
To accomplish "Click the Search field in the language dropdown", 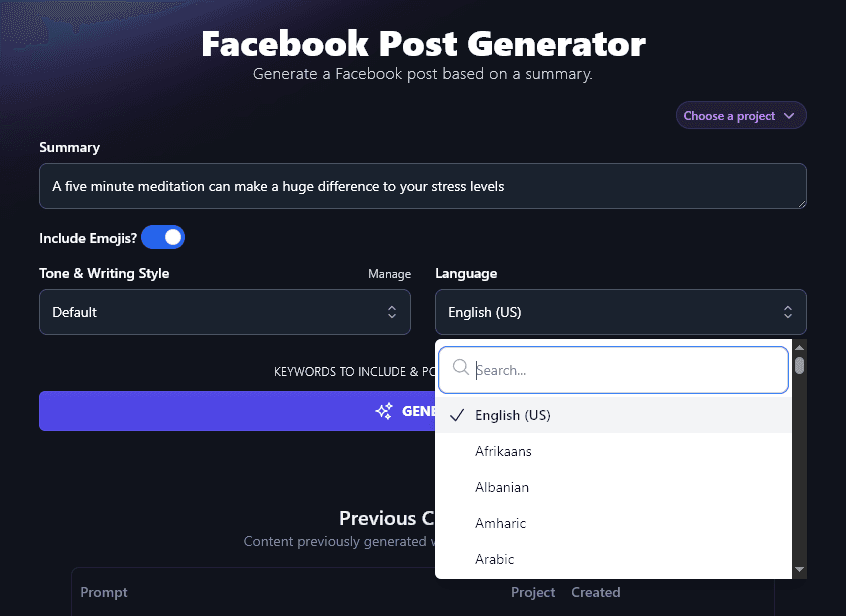I will (x=614, y=368).
